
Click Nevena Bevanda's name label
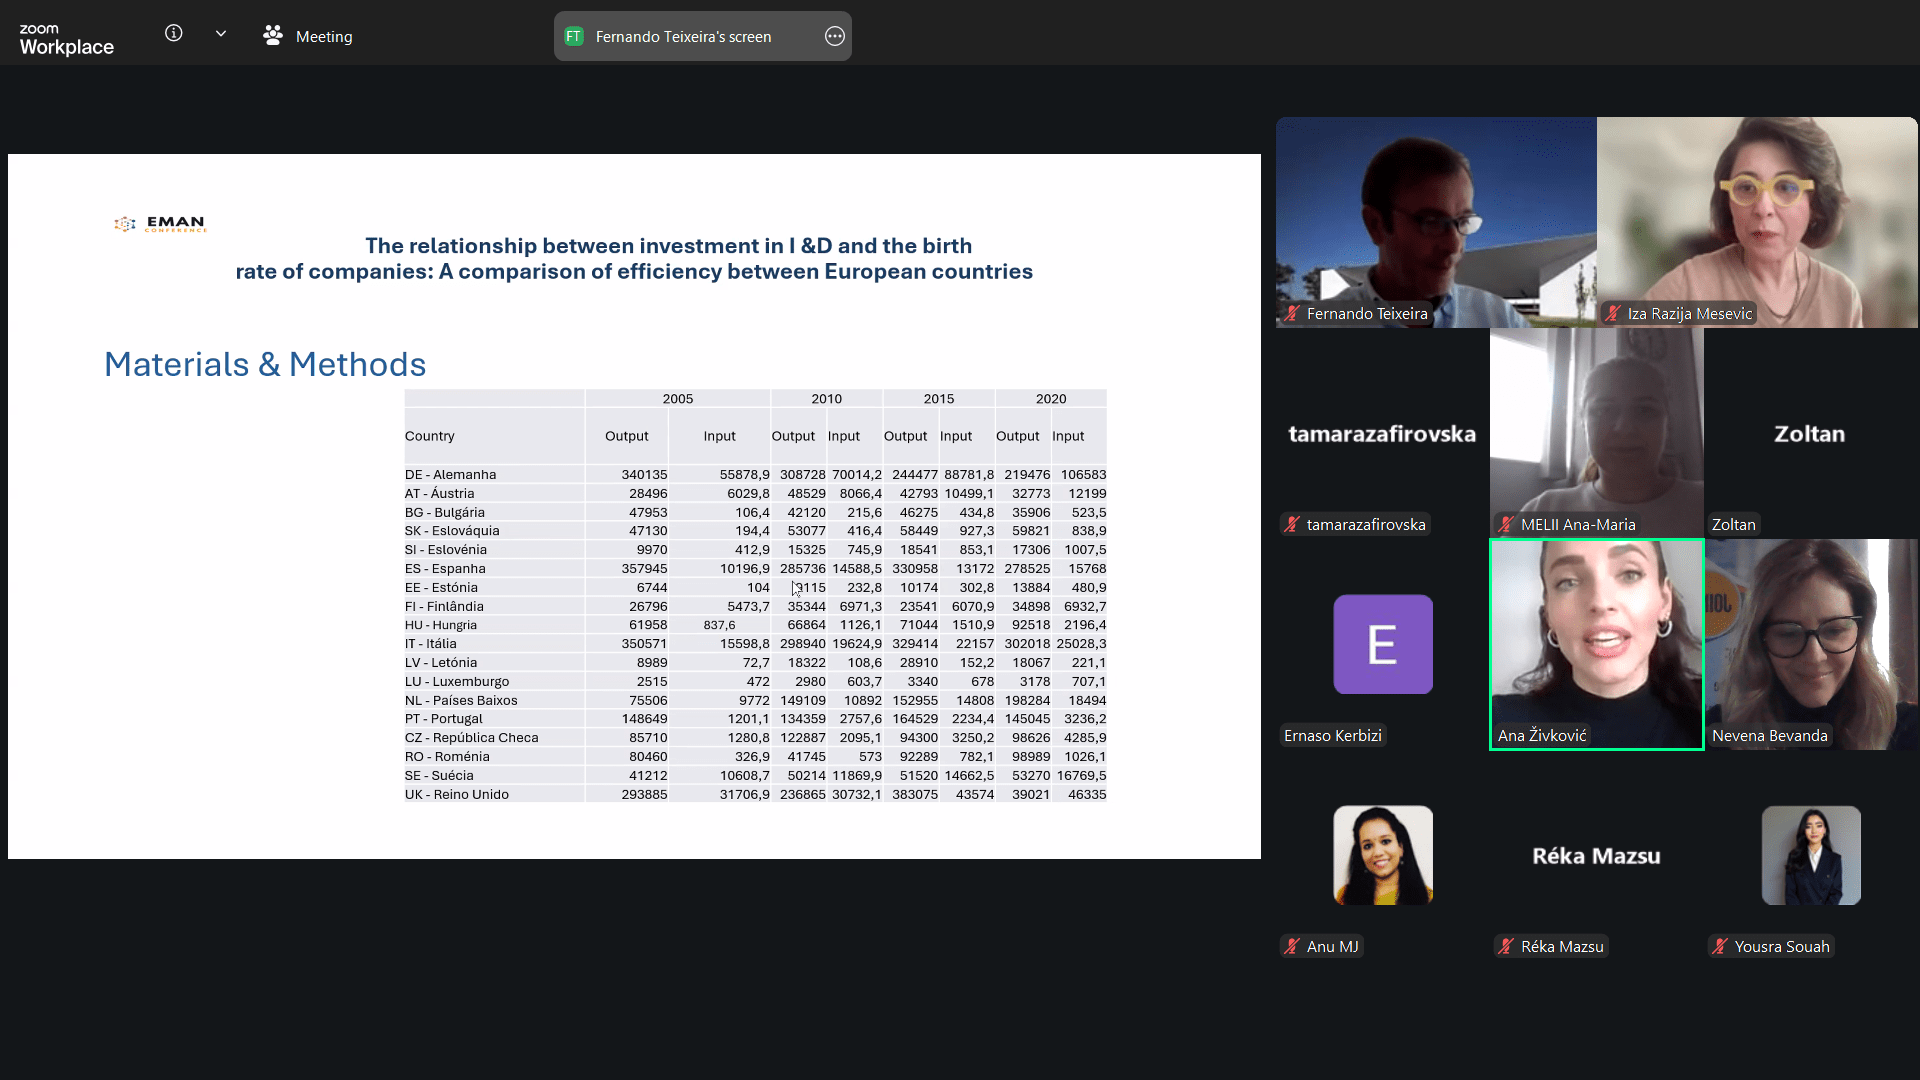point(1769,736)
